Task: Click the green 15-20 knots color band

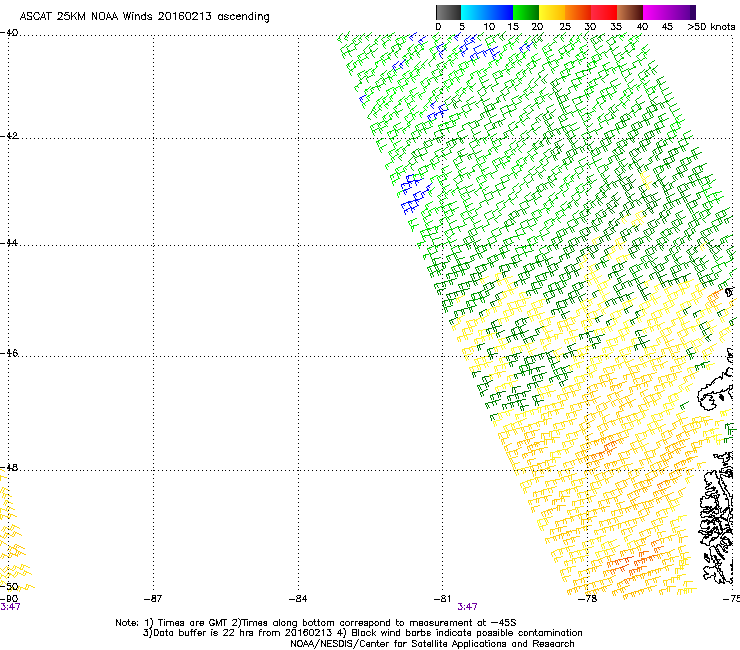Action: (526, 12)
